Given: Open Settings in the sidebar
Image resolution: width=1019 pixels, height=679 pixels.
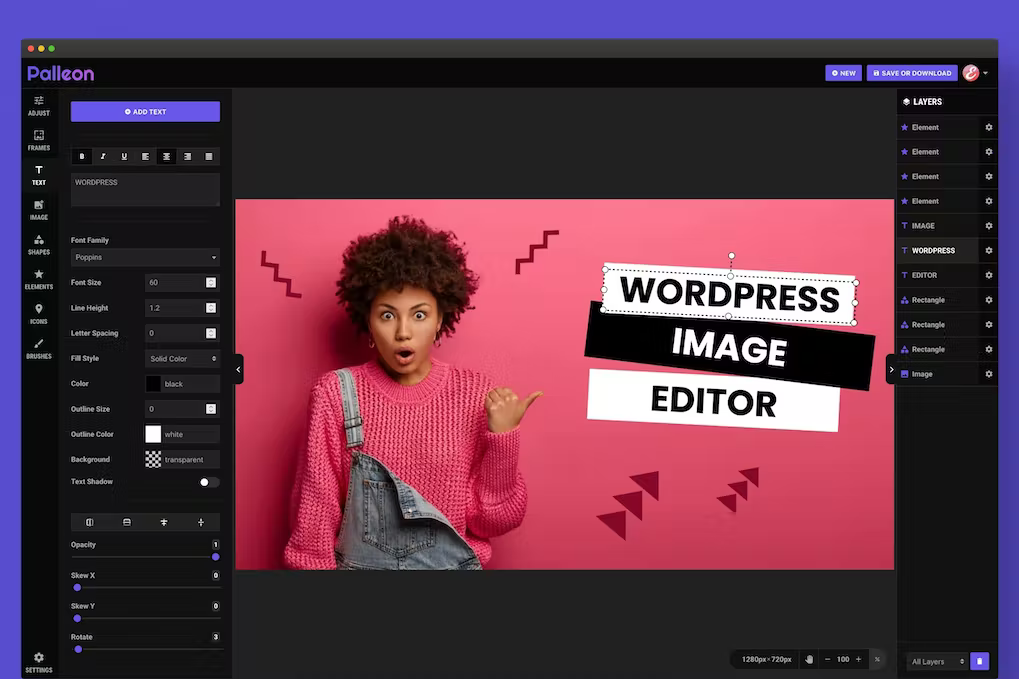Looking at the screenshot, I should tap(39, 662).
